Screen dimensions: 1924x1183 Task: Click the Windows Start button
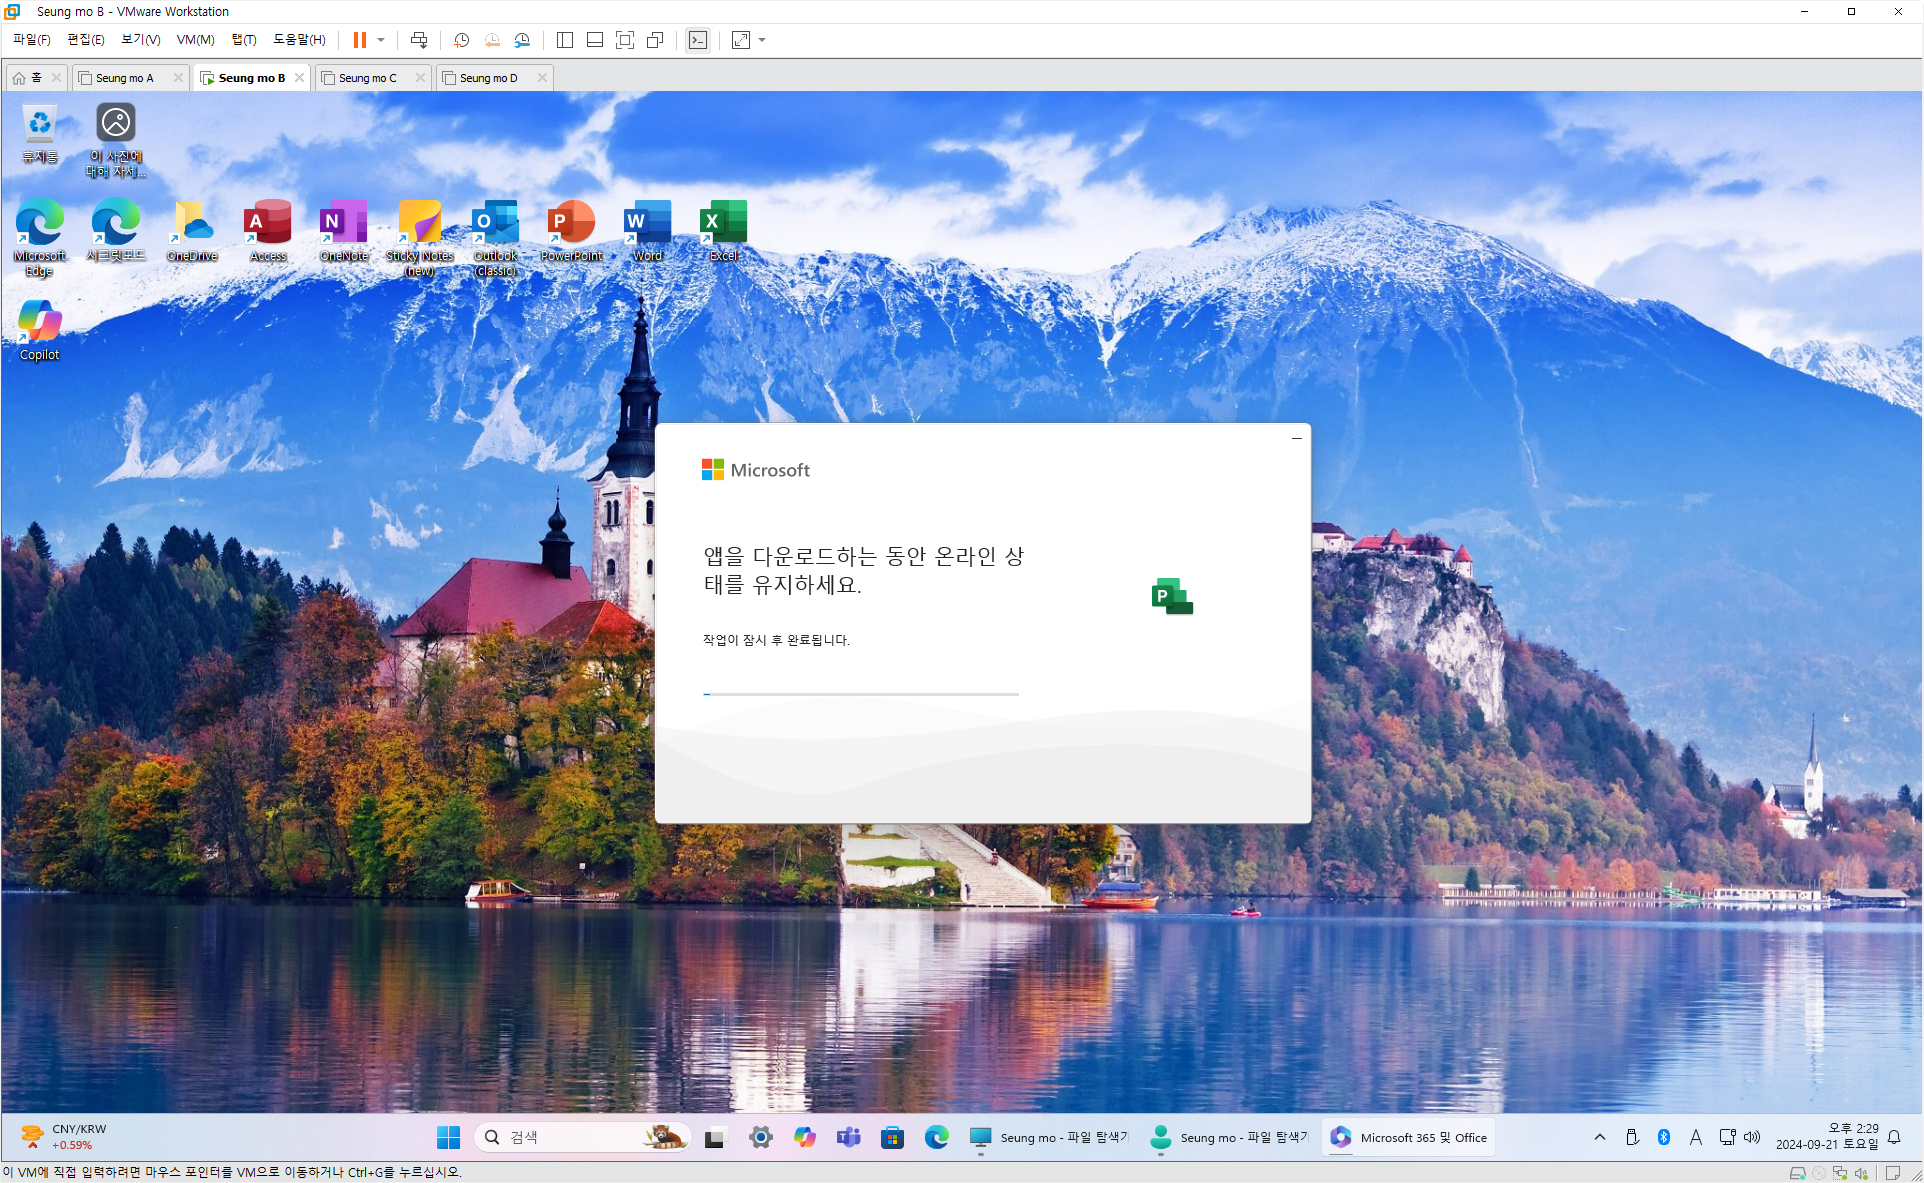pyautogui.click(x=448, y=1137)
